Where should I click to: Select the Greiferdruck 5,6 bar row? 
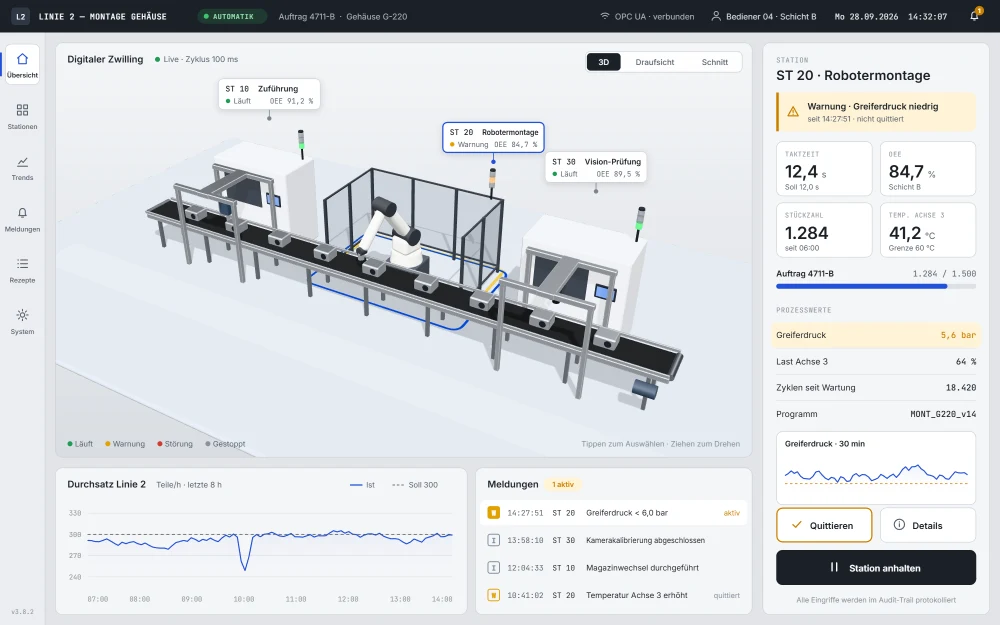[876, 335]
